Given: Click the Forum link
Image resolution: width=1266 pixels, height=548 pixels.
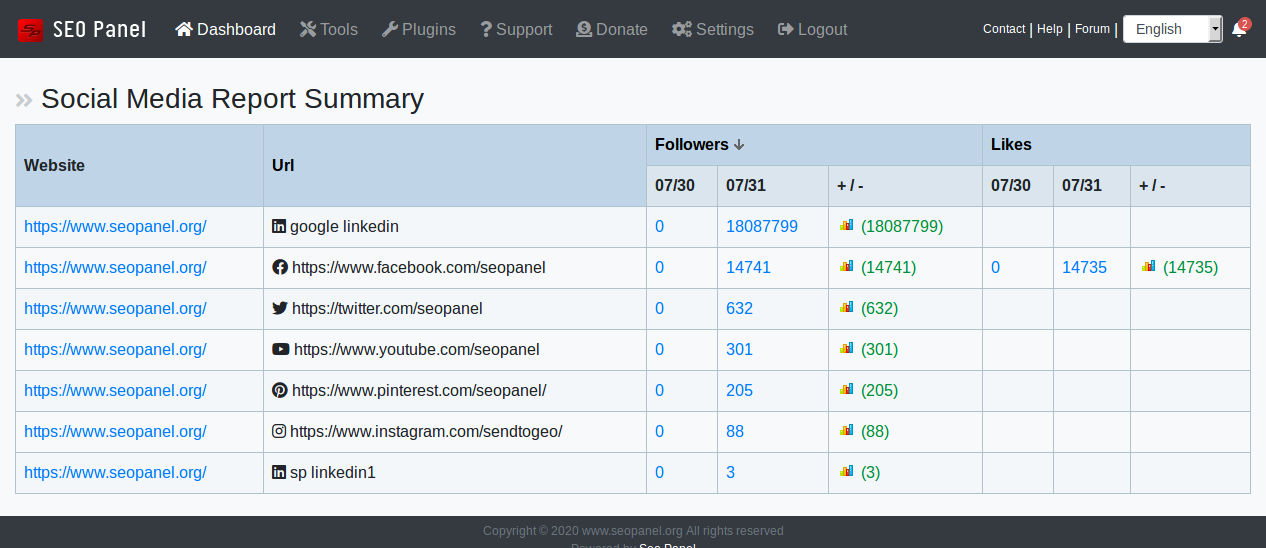Looking at the screenshot, I should point(1092,29).
